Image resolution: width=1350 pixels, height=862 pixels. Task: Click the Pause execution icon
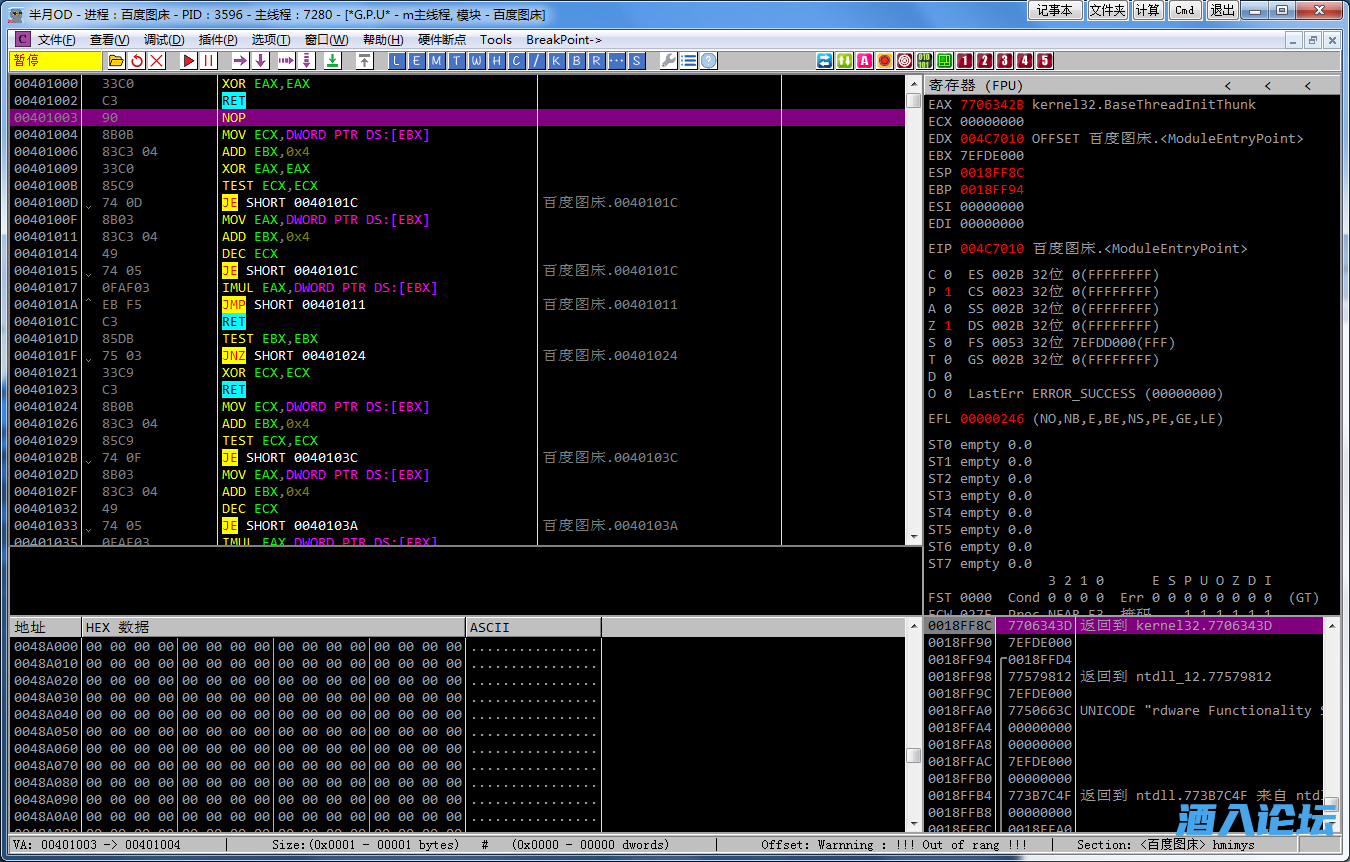point(208,61)
